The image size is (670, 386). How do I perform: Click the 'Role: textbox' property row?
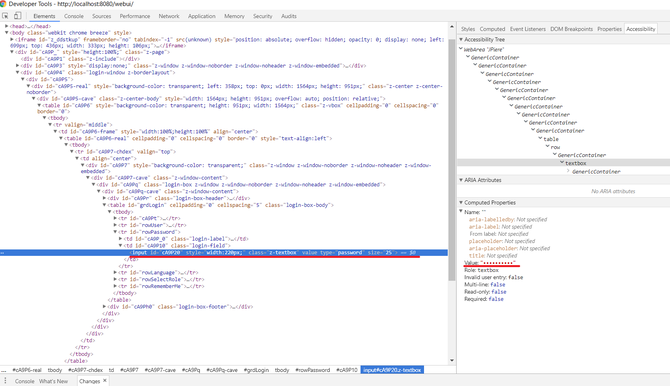click(x=482, y=270)
